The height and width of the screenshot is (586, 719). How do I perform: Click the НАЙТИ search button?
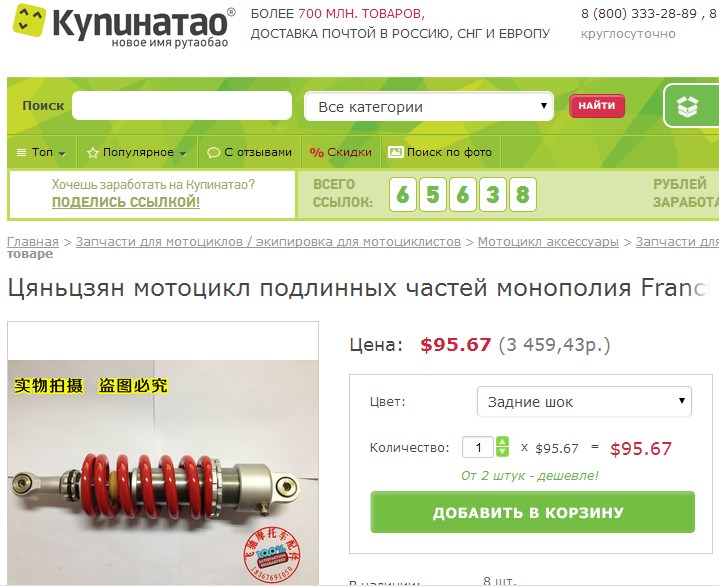[597, 106]
